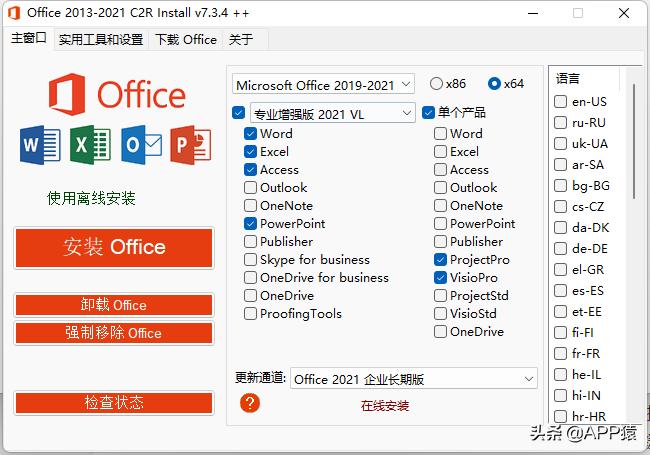Click the Word app icon

pos(40,146)
